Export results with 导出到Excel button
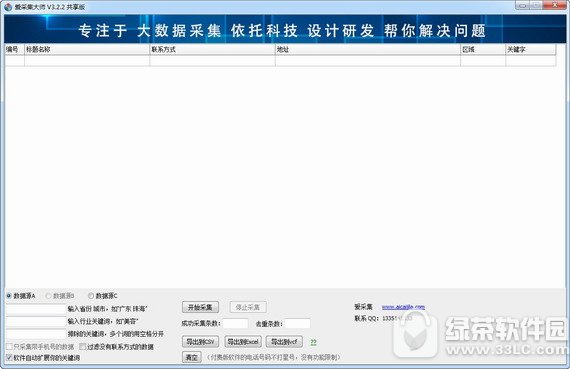This screenshot has height=369, width=570. click(x=243, y=342)
